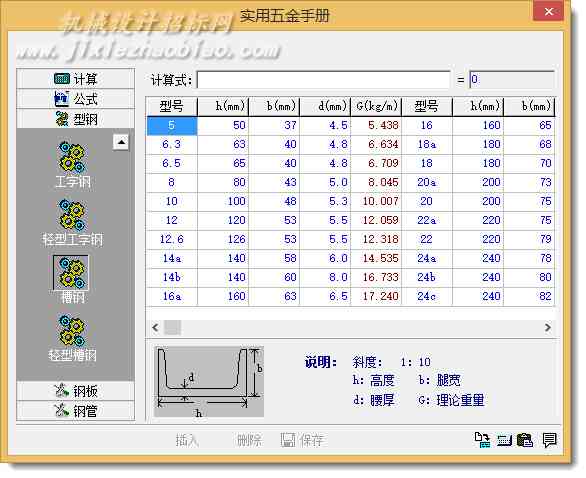Image resolution: width=586 pixels, height=478 pixels.
Task: Click the document-with-keyboard icon in bottom toolbar
Action: click(482, 440)
